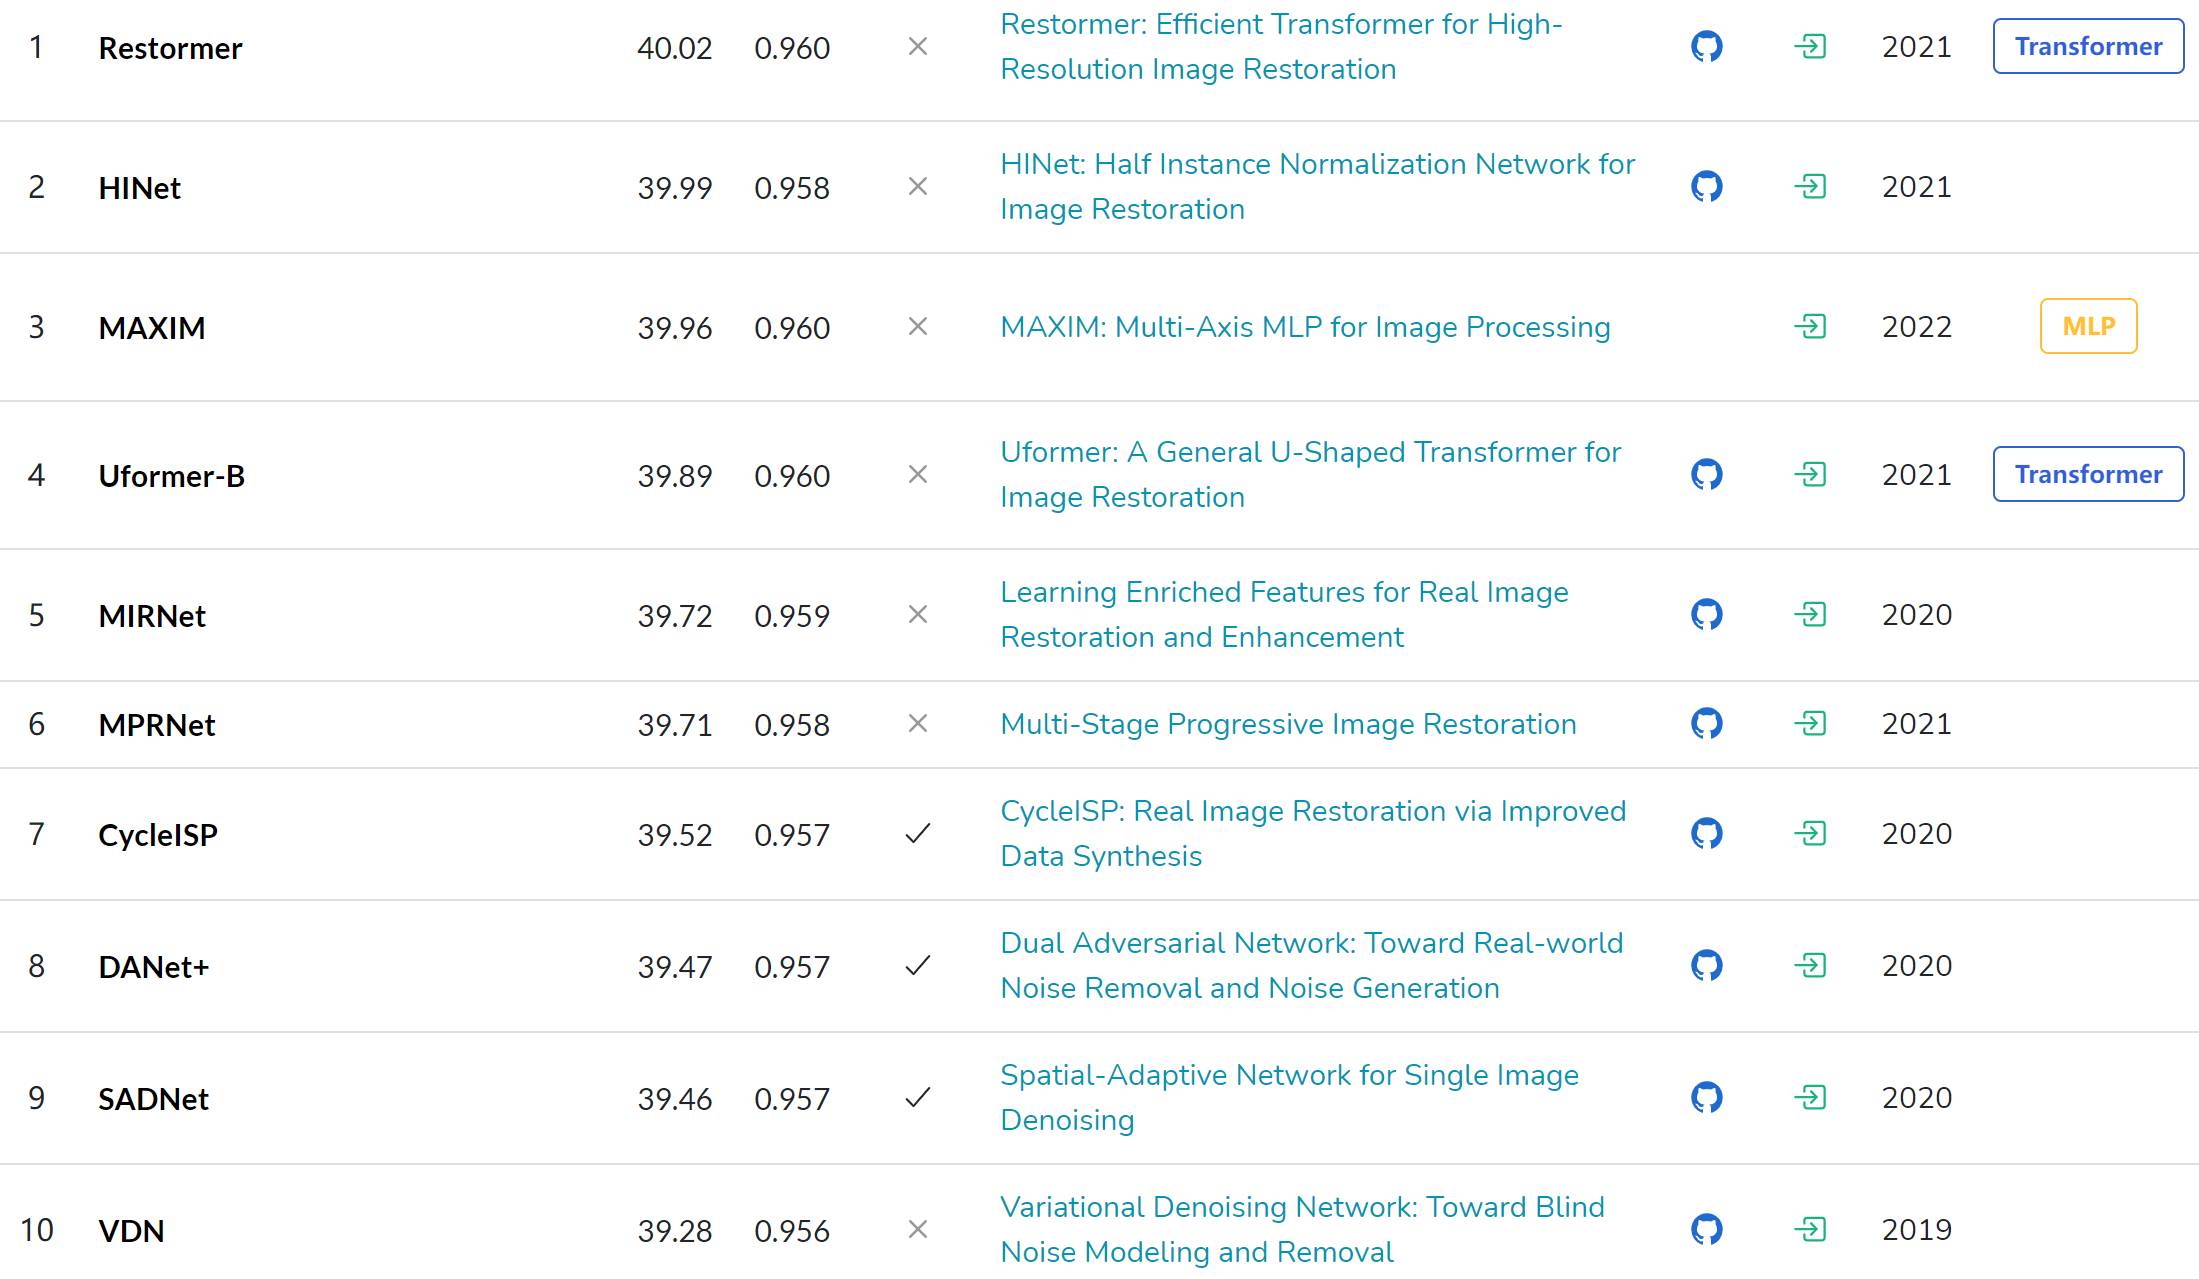Open the GitHub repository for Restormer
This screenshot has height=1279, width=2199.
coord(1705,46)
